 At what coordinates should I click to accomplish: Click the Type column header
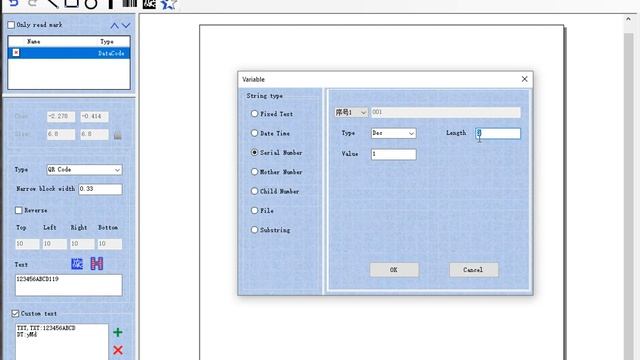pos(107,42)
